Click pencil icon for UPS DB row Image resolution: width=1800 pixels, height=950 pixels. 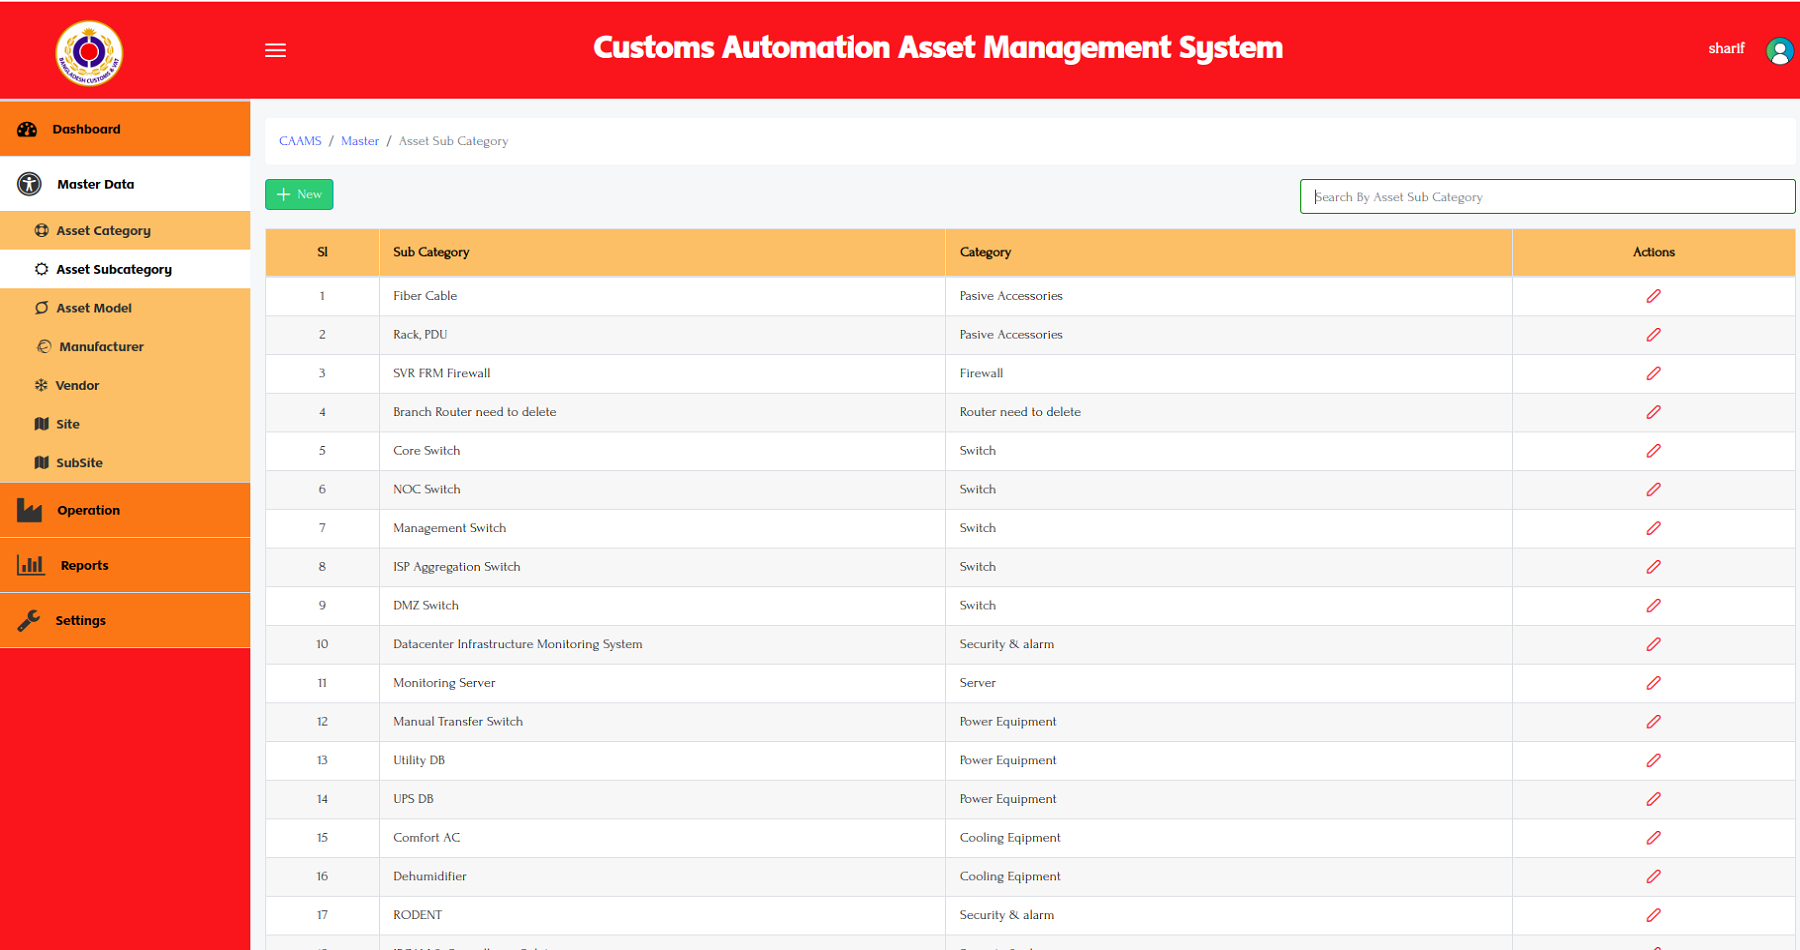[x=1653, y=799]
